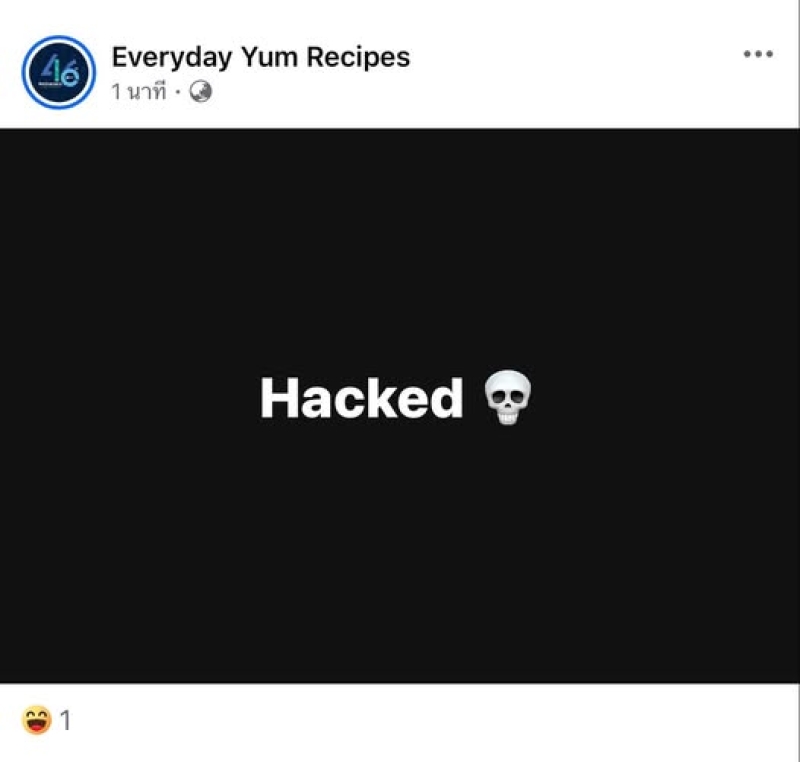Open the page name Everyday Yum Recipes
800x762 pixels.
click(x=261, y=57)
